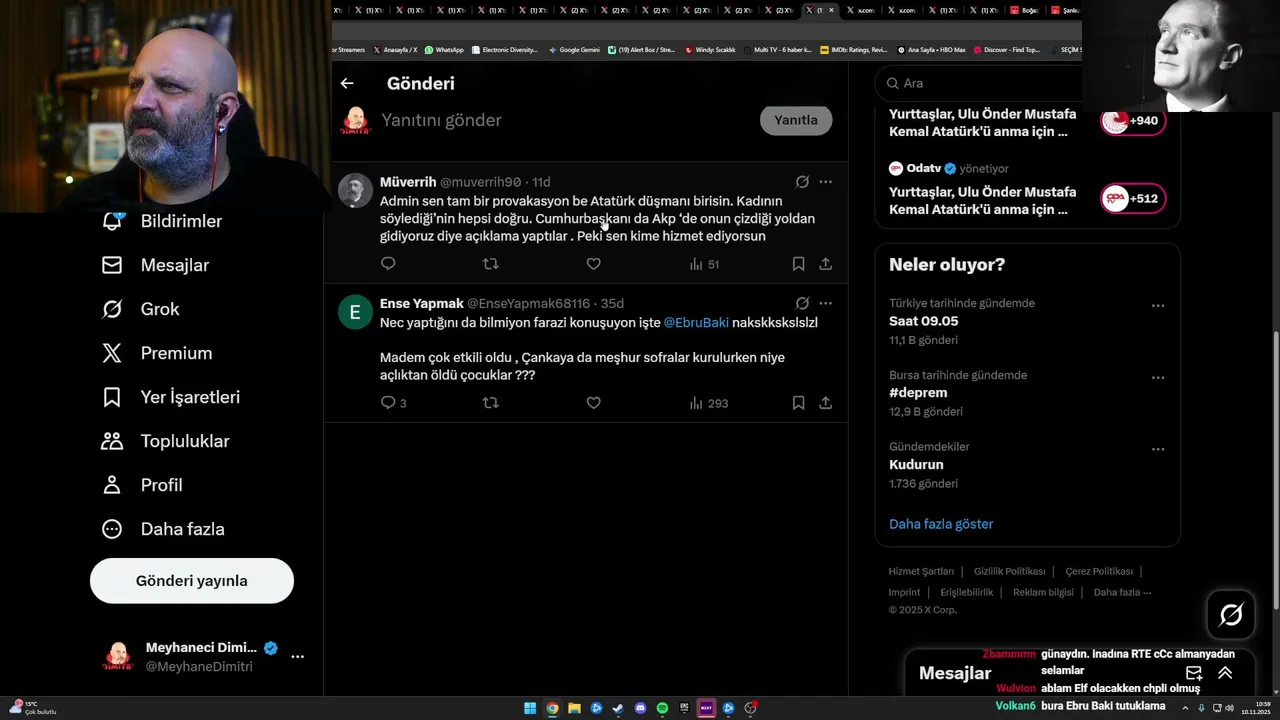Open Google Gemini bookmark
The width and height of the screenshot is (1280, 720).
(x=574, y=49)
